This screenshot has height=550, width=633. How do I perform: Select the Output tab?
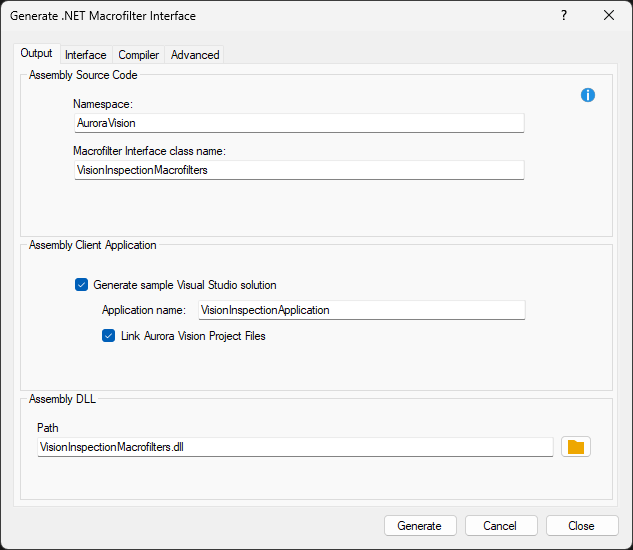[37, 54]
